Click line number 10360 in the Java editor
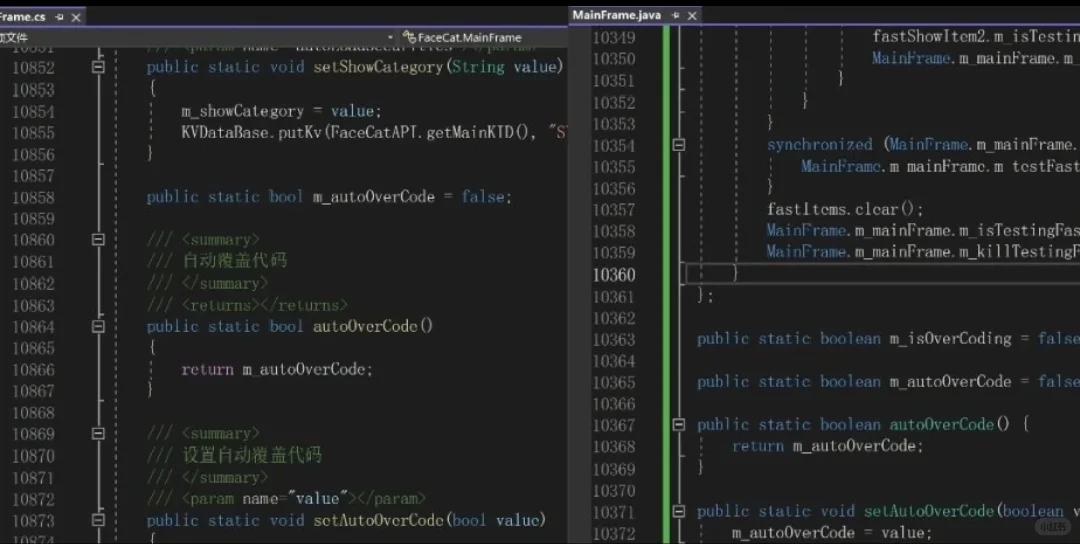1080x544 pixels. [x=614, y=275]
